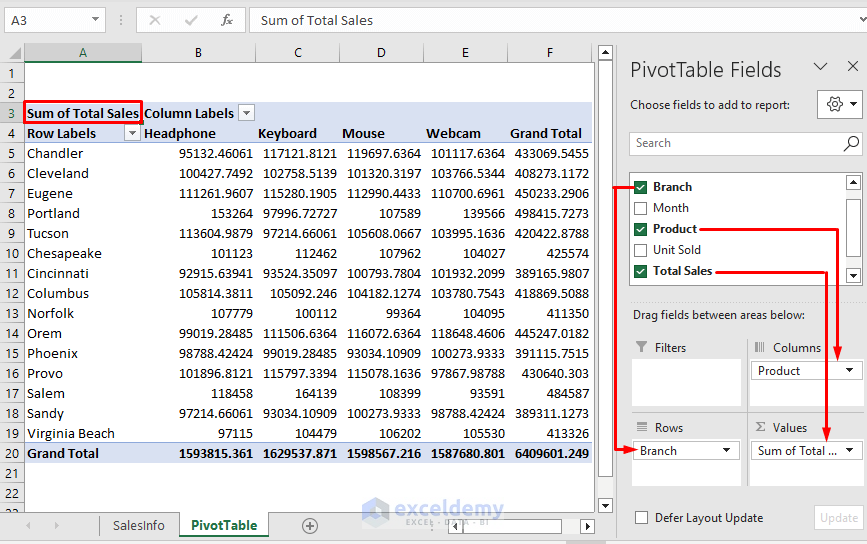Uncheck the Branch field checkbox

640,187
